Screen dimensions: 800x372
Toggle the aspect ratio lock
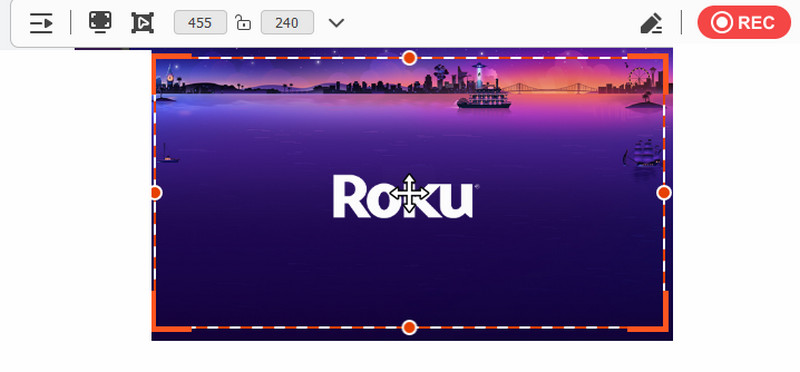point(243,22)
